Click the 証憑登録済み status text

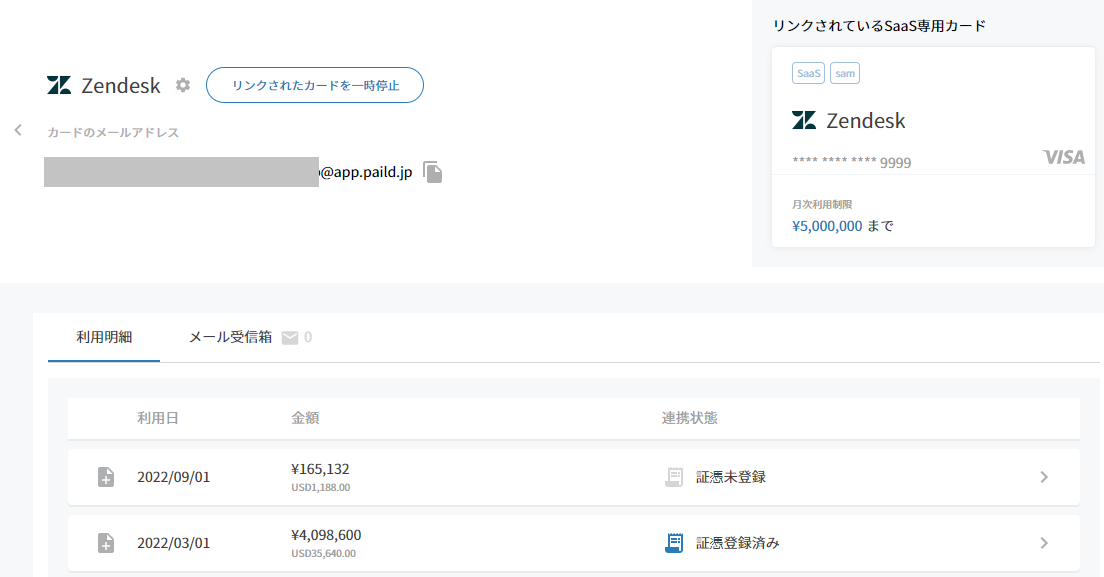click(738, 543)
